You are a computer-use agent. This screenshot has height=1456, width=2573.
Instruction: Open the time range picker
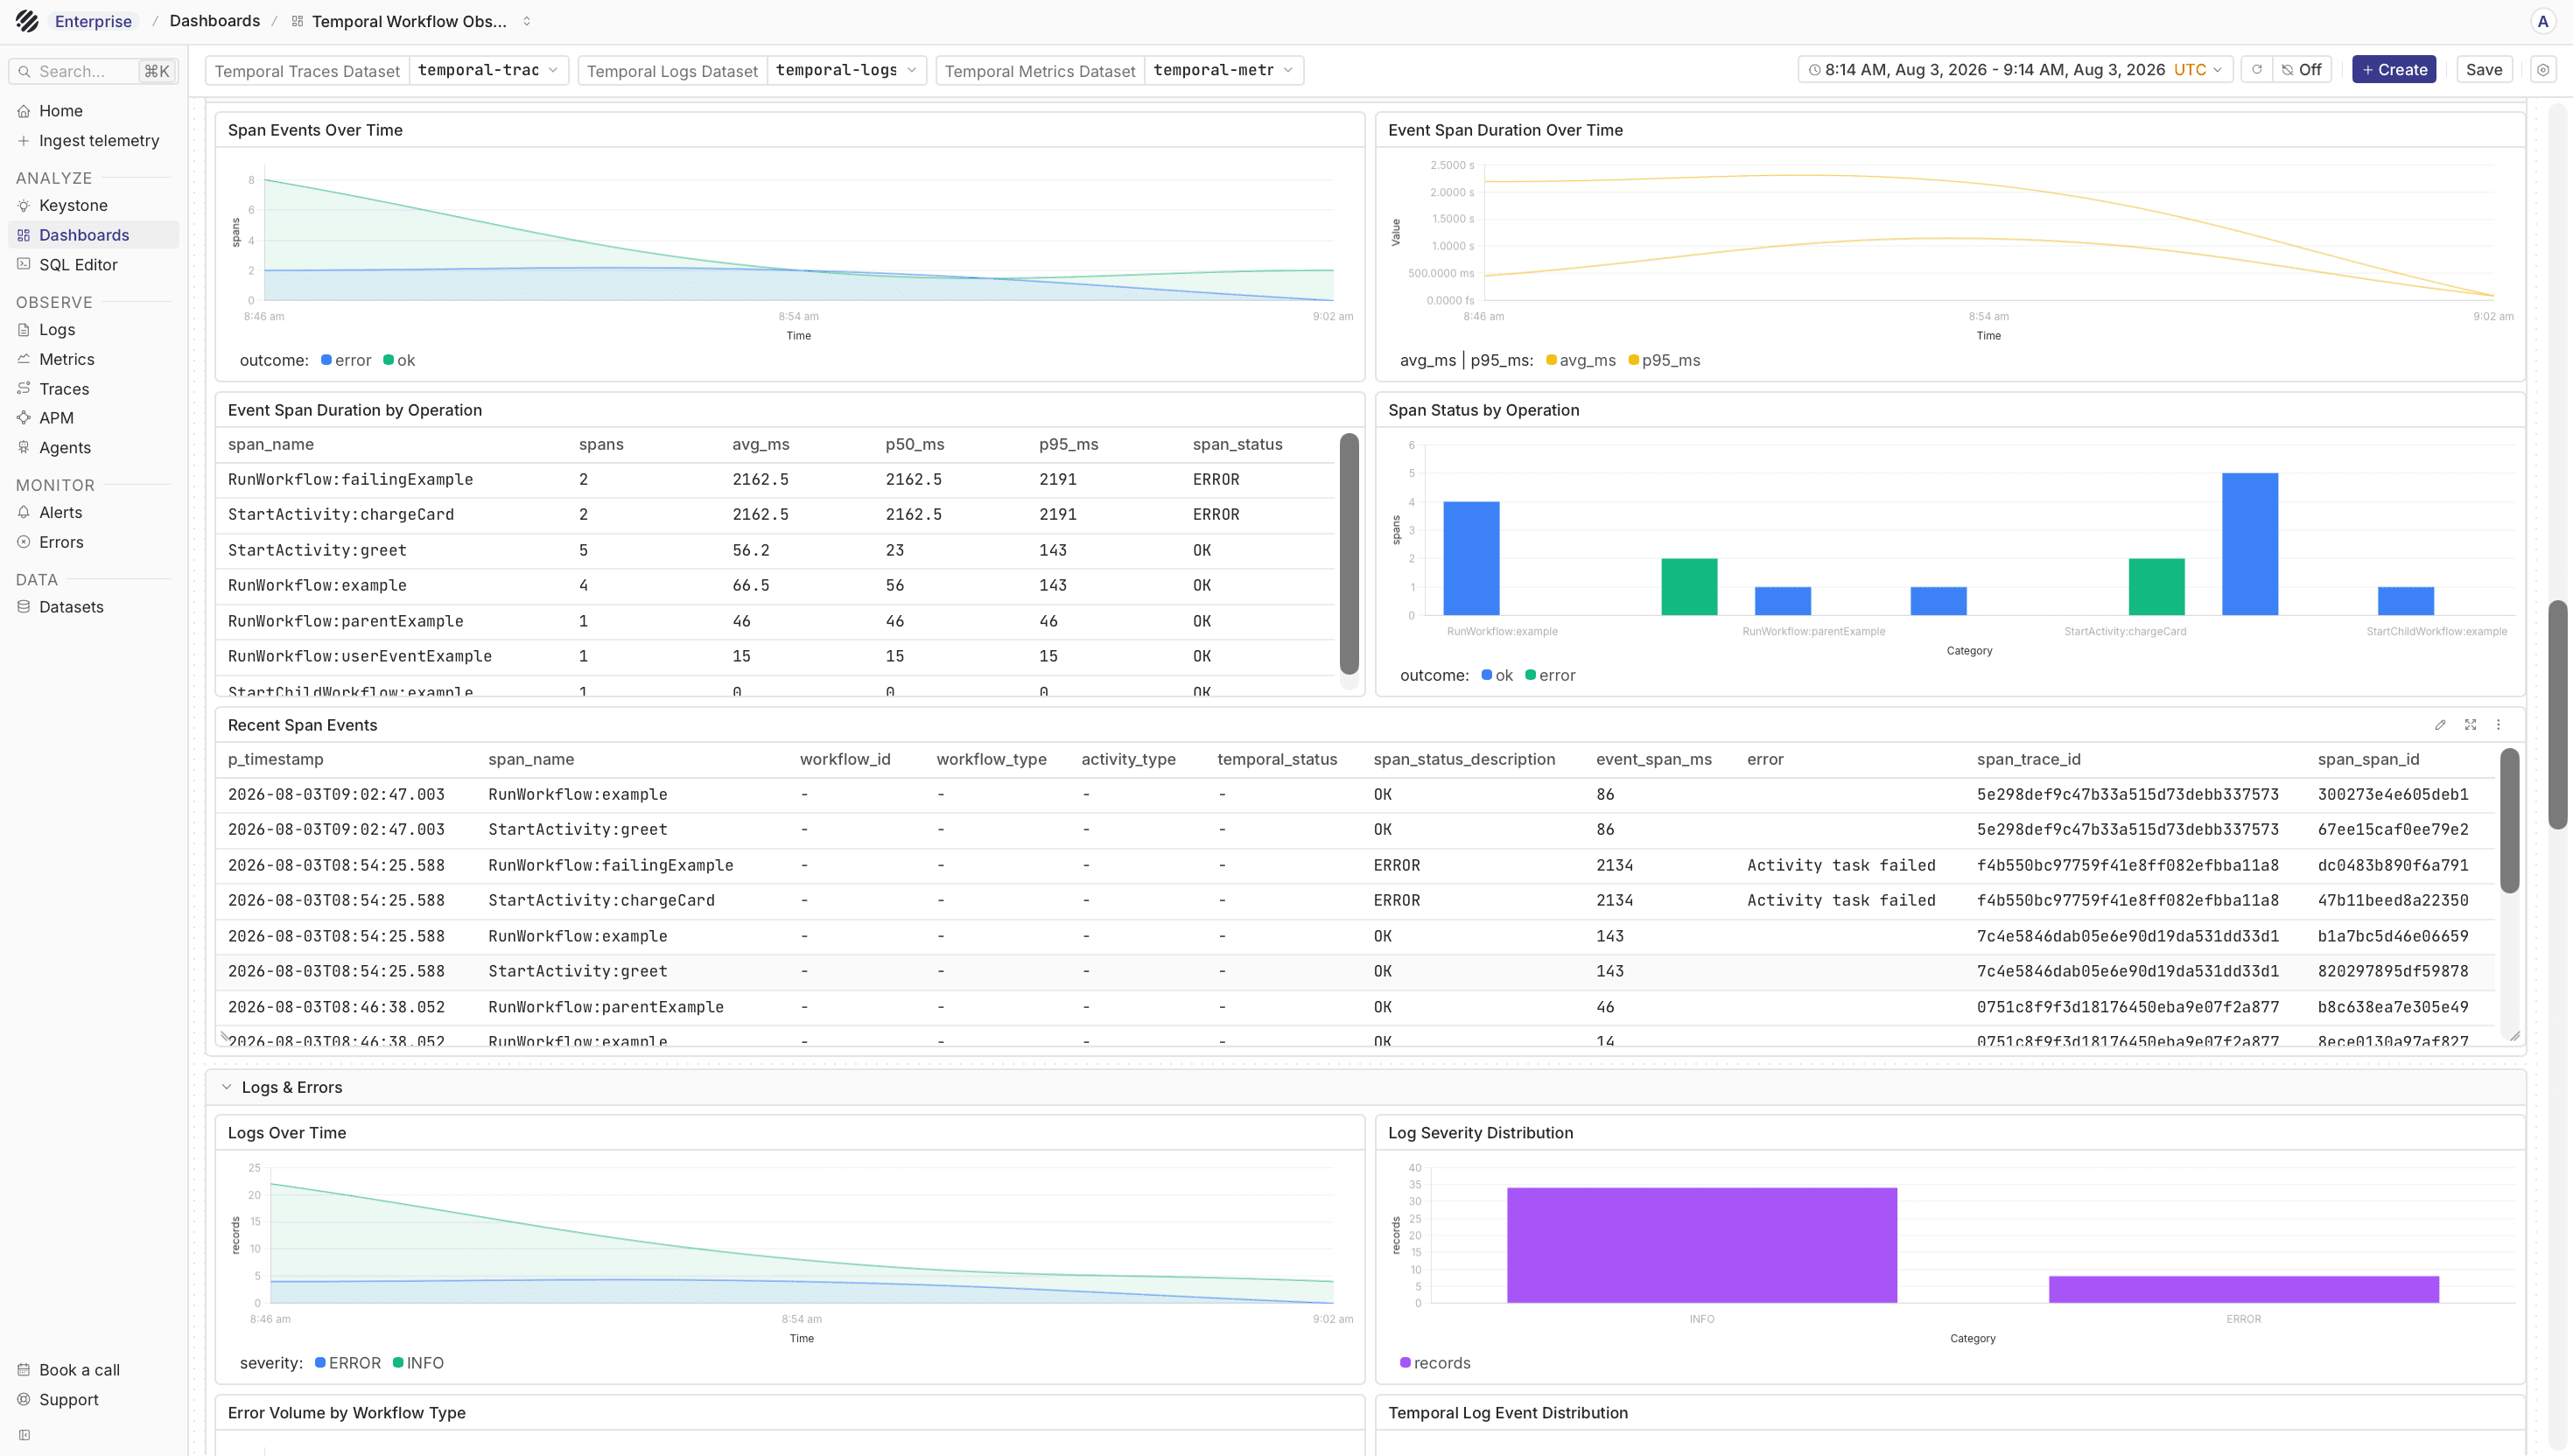pyautogui.click(x=2014, y=70)
